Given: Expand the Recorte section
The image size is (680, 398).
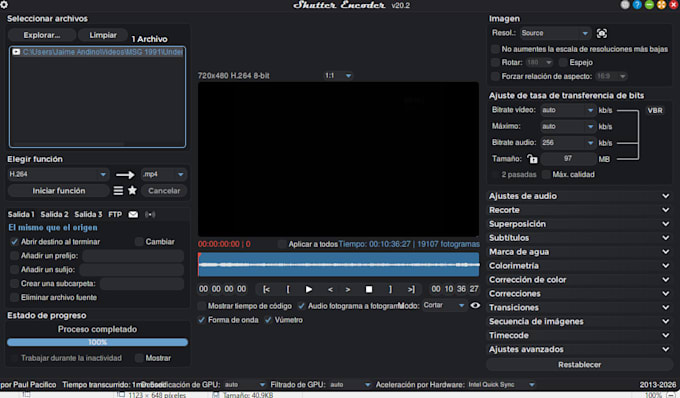Looking at the screenshot, I should click(x=579, y=210).
